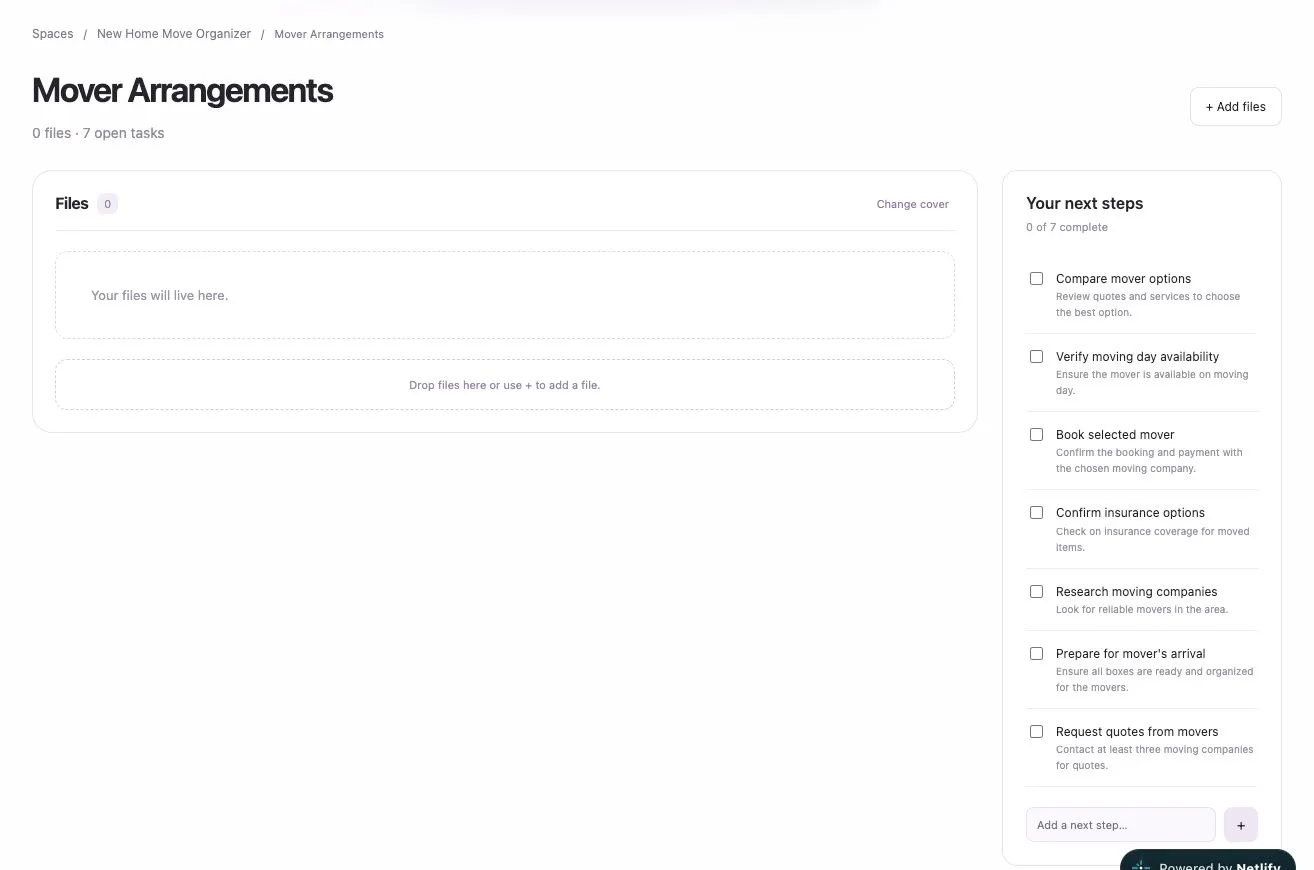Tick the Verify moving day availability checkbox
Image resolution: width=1314 pixels, height=870 pixels.
tap(1036, 357)
